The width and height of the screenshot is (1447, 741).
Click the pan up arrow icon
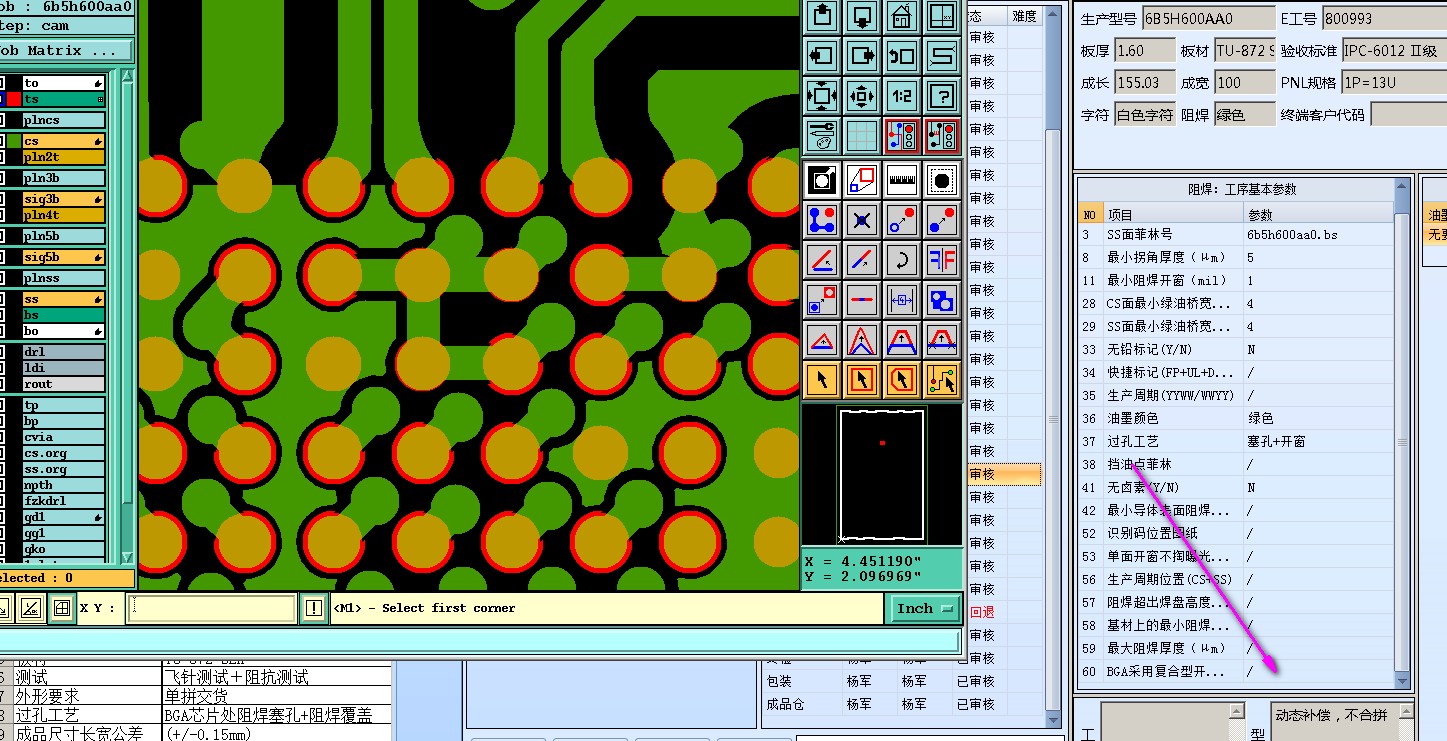click(x=822, y=16)
